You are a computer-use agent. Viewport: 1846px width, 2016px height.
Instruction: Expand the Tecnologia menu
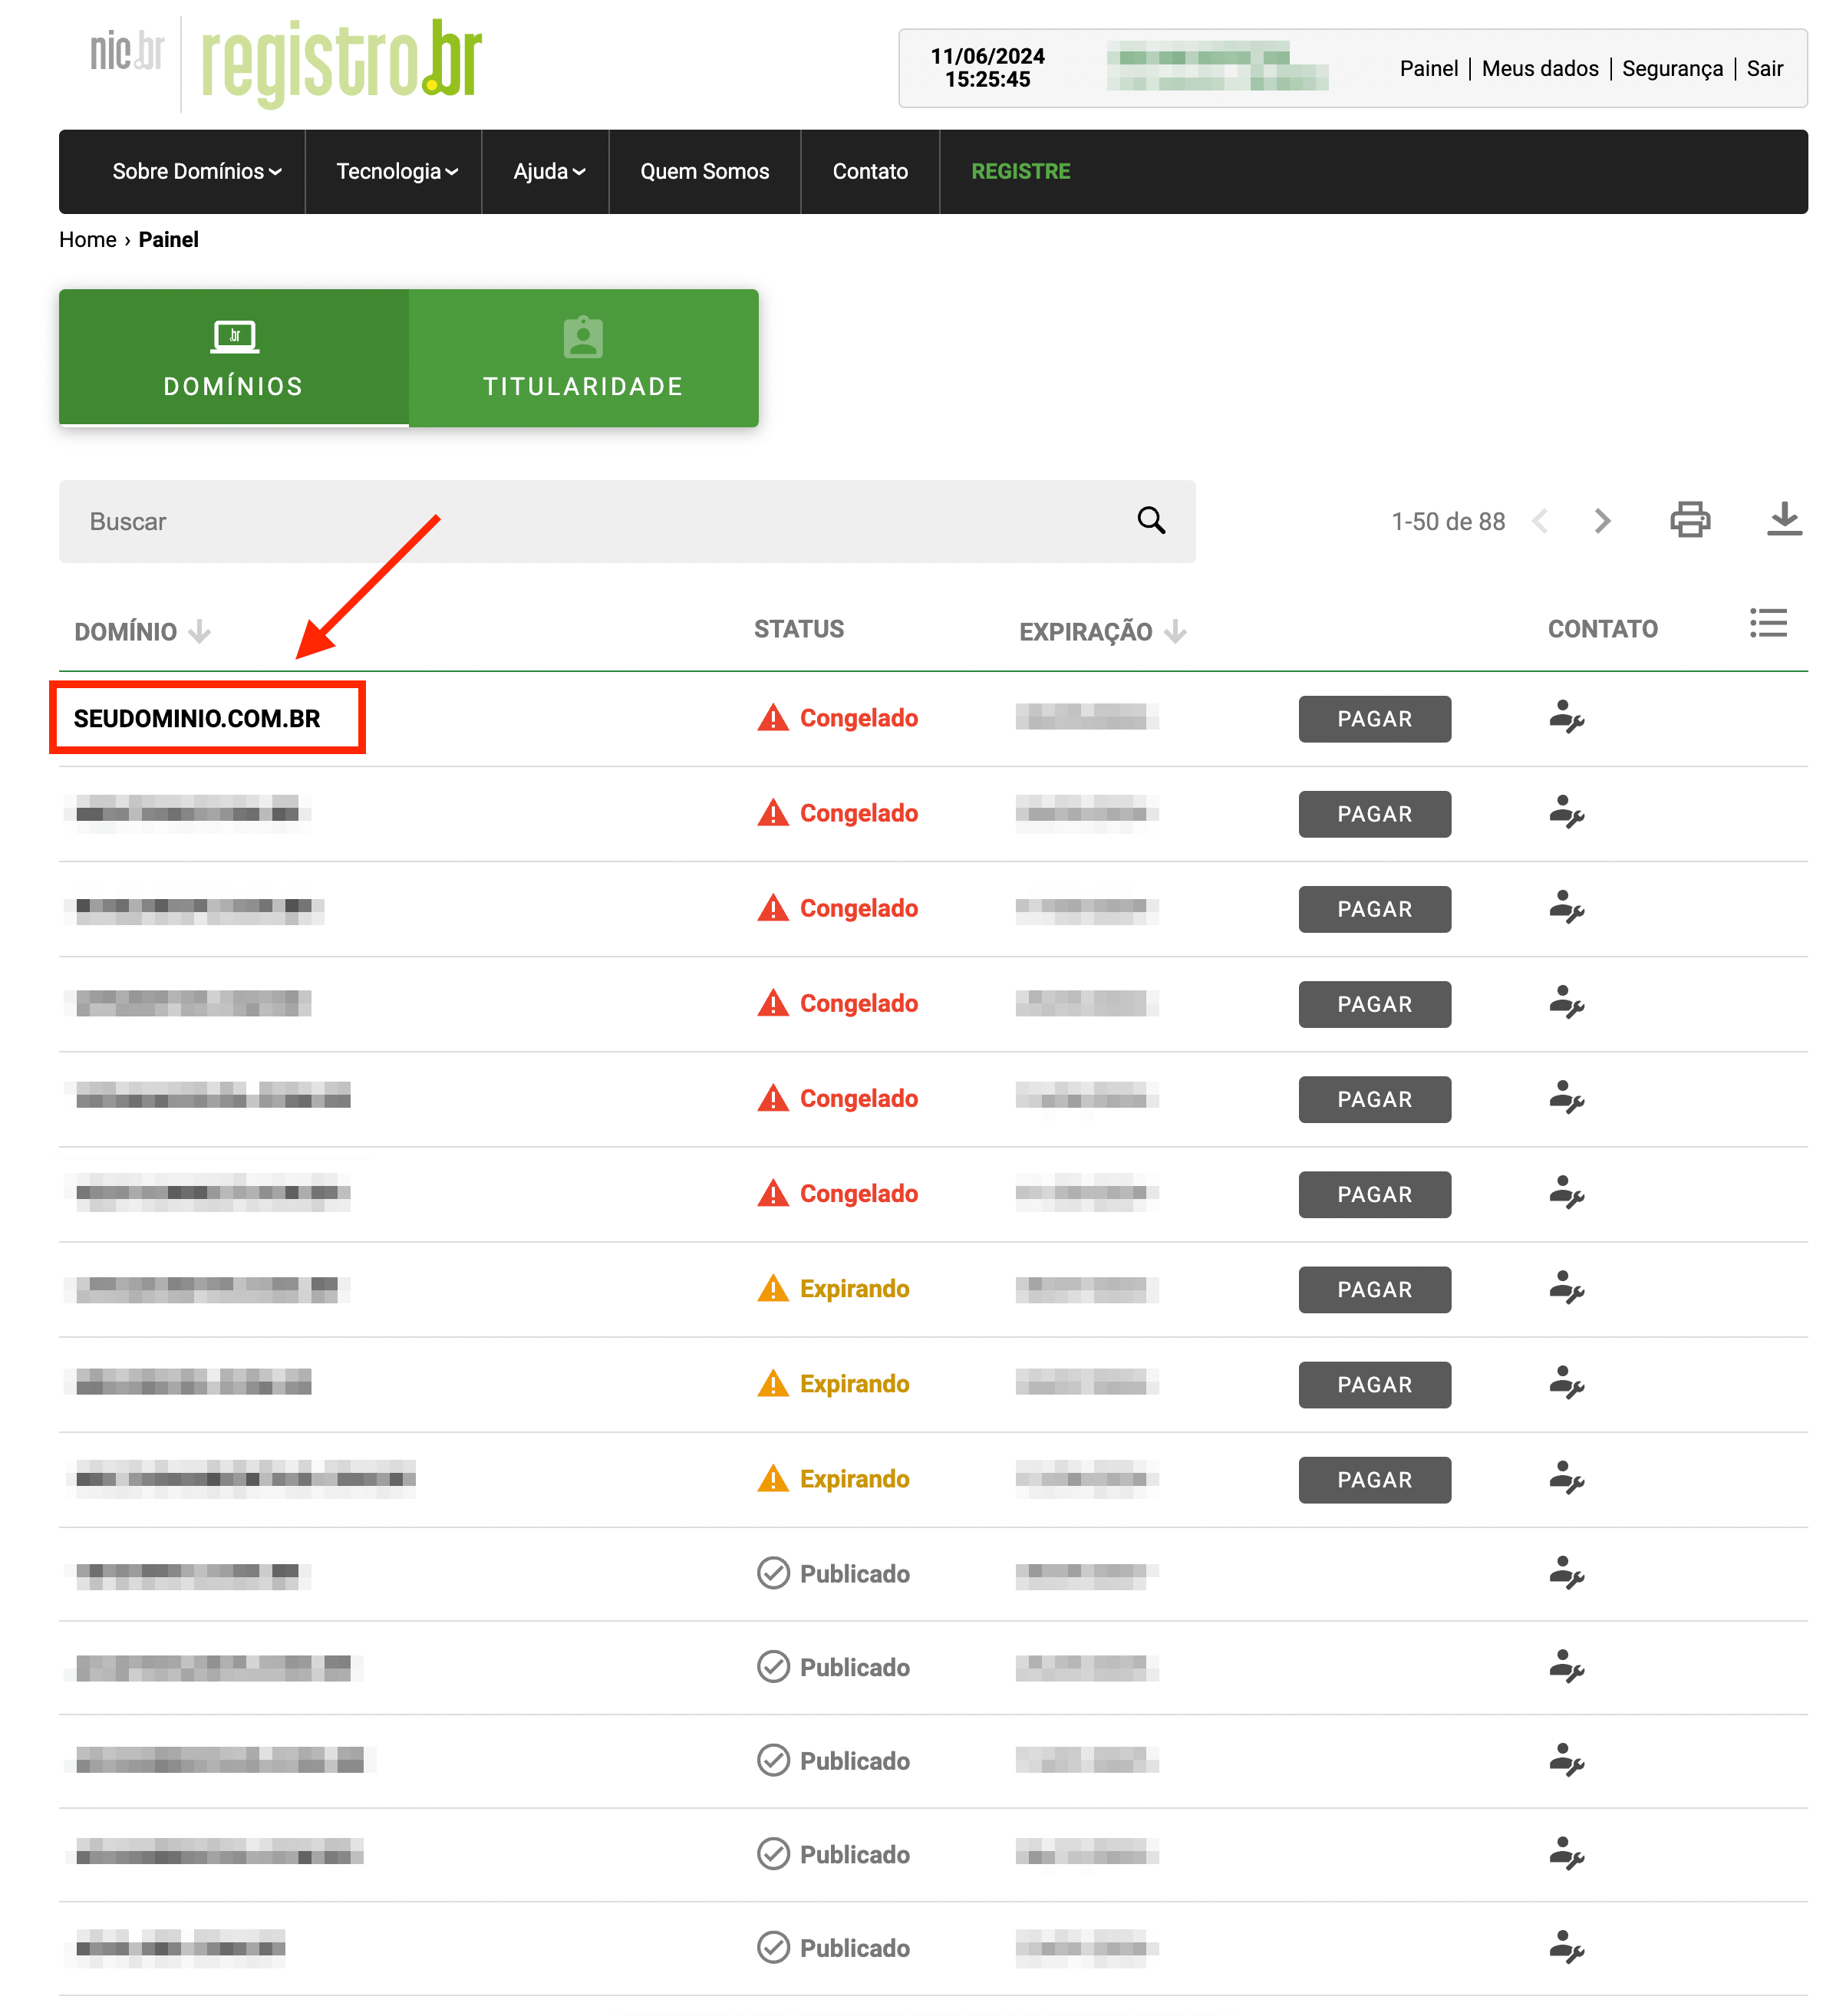pos(396,171)
